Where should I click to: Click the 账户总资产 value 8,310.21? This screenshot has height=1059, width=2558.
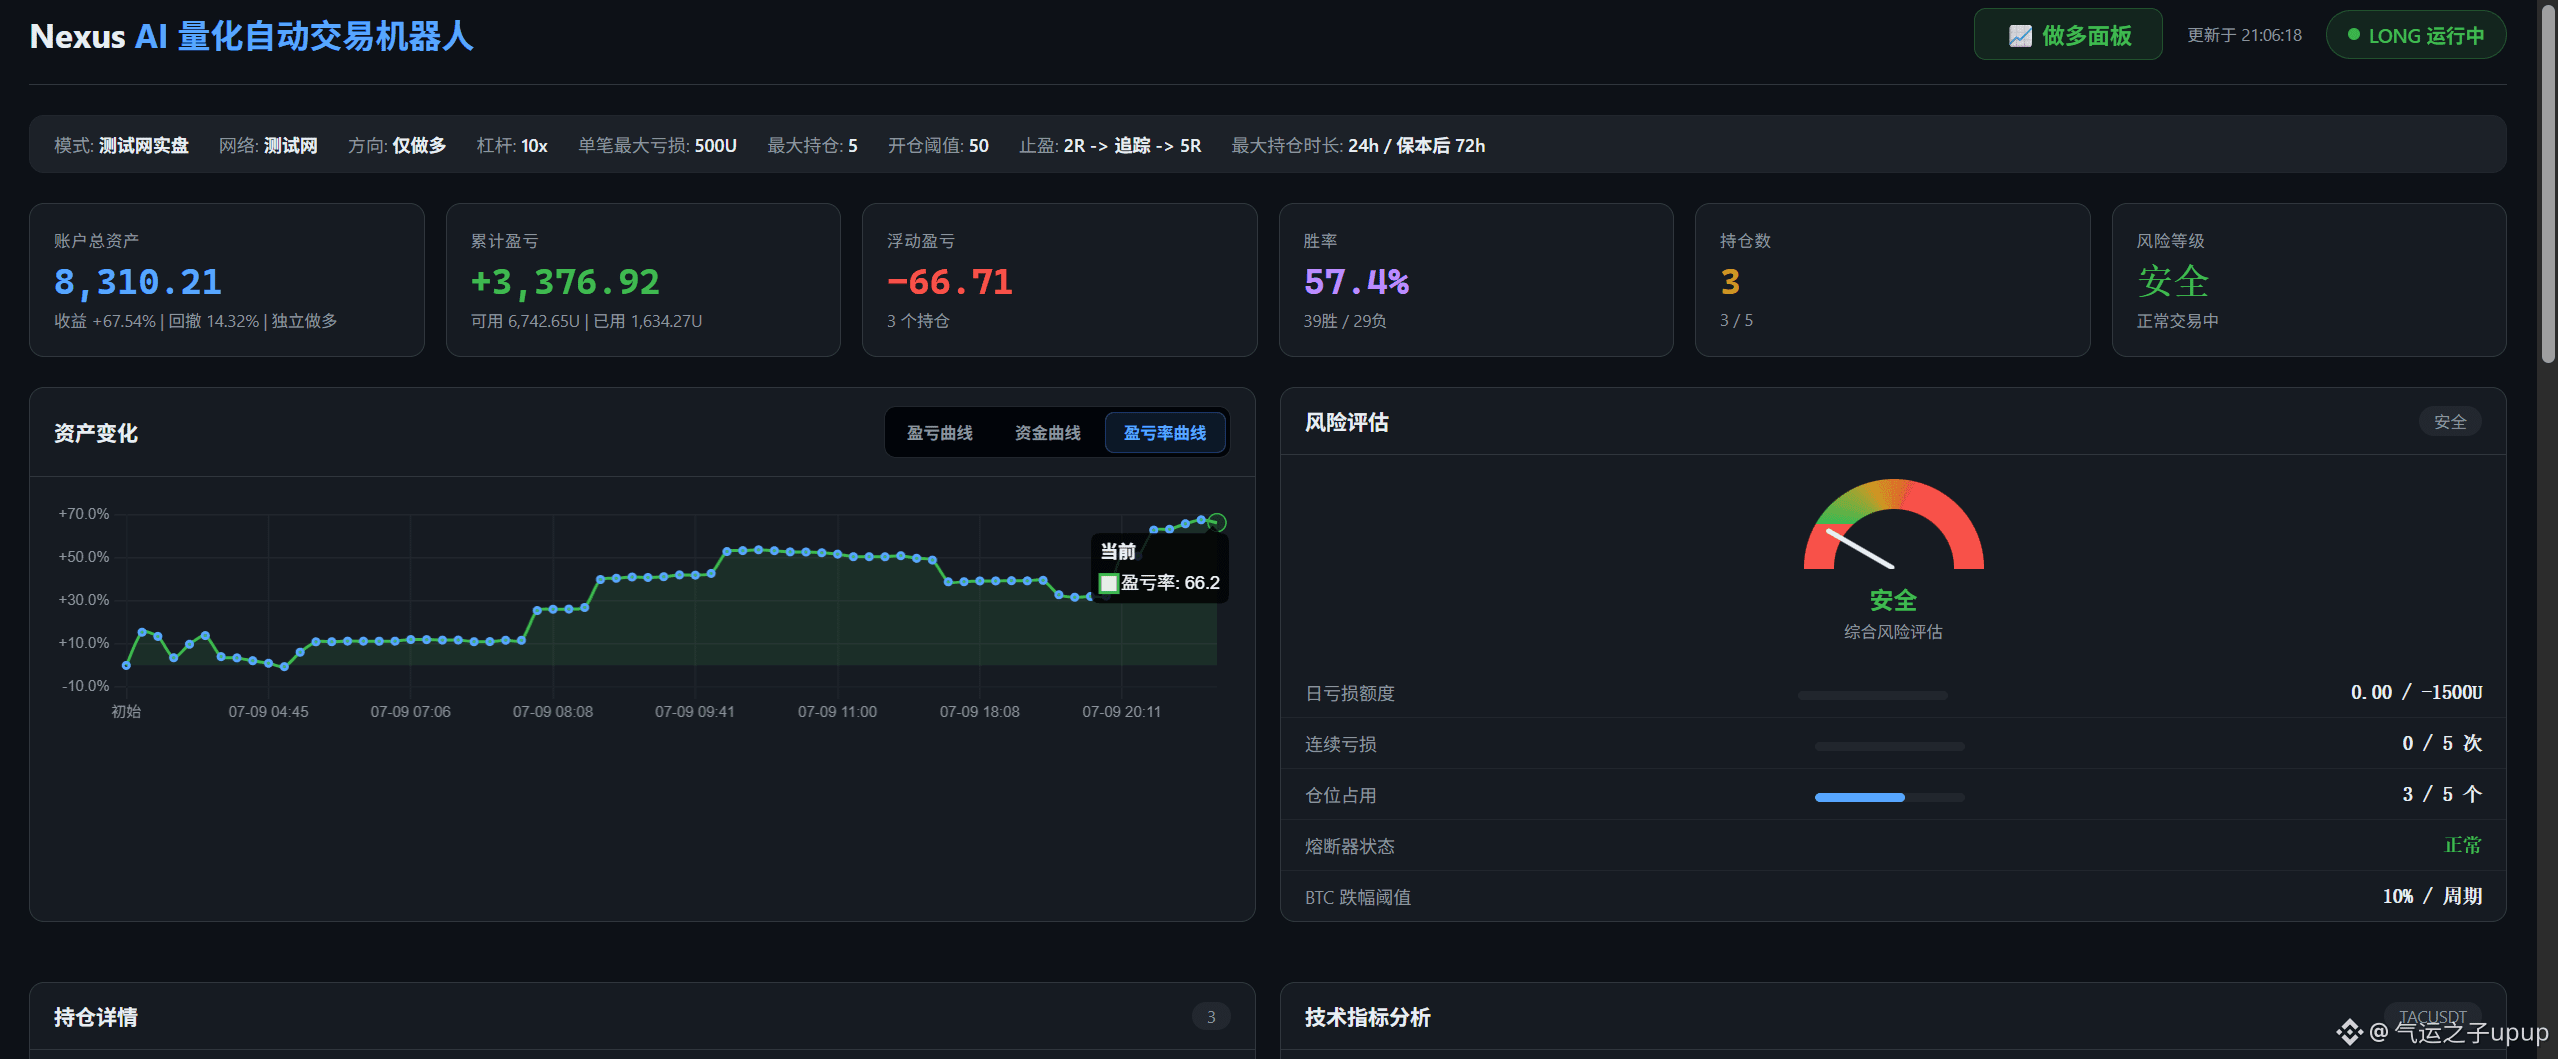point(138,282)
